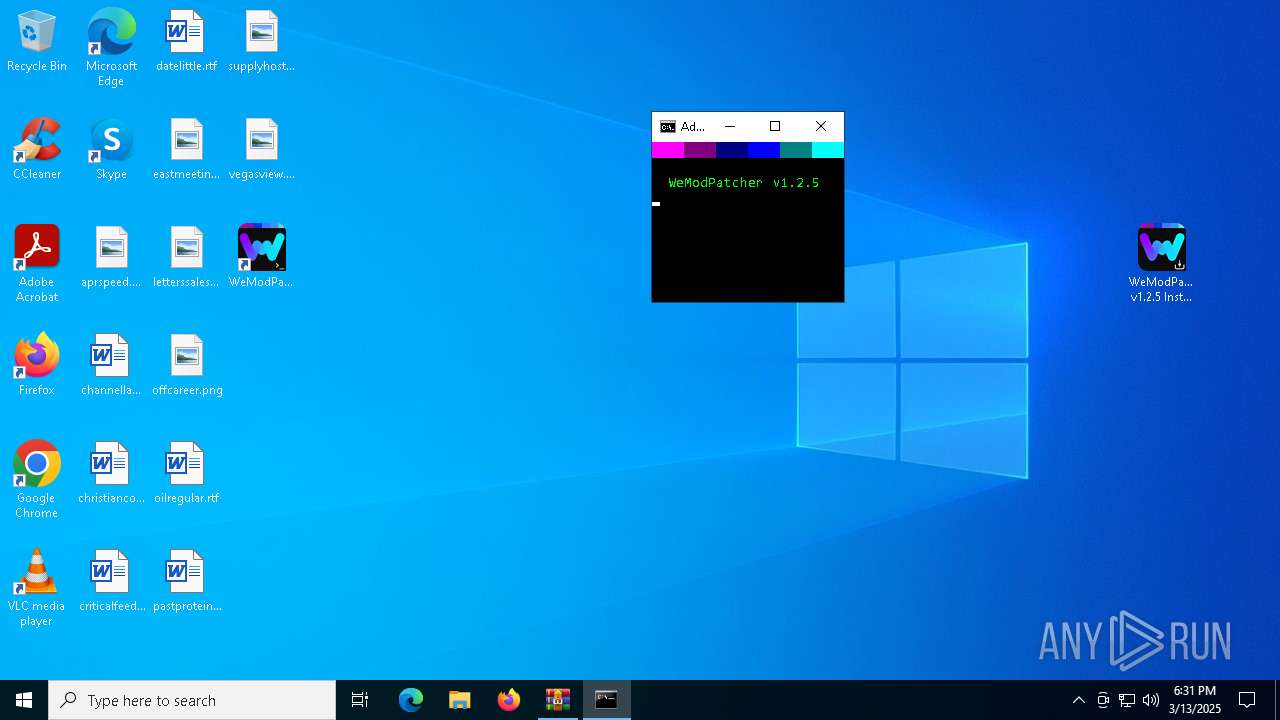
Task: Select the eastmeetin image file icon
Action: 186,150
